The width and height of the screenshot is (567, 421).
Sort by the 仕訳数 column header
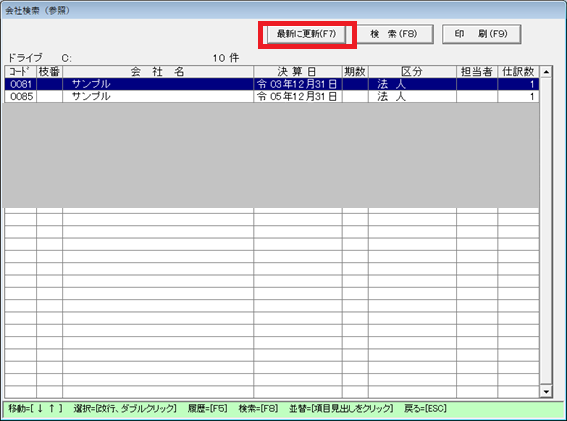click(518, 72)
